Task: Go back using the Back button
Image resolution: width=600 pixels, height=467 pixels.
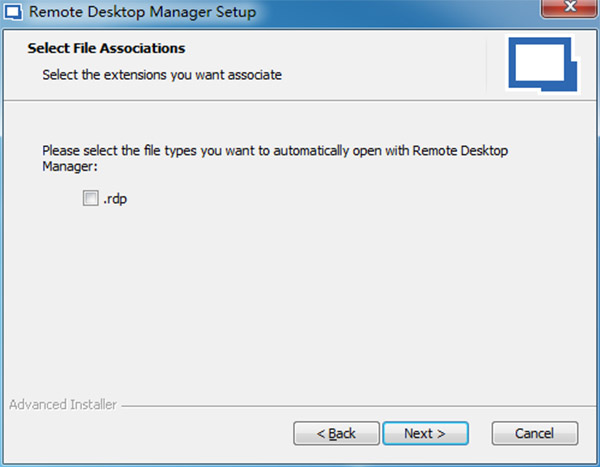Action: click(336, 433)
